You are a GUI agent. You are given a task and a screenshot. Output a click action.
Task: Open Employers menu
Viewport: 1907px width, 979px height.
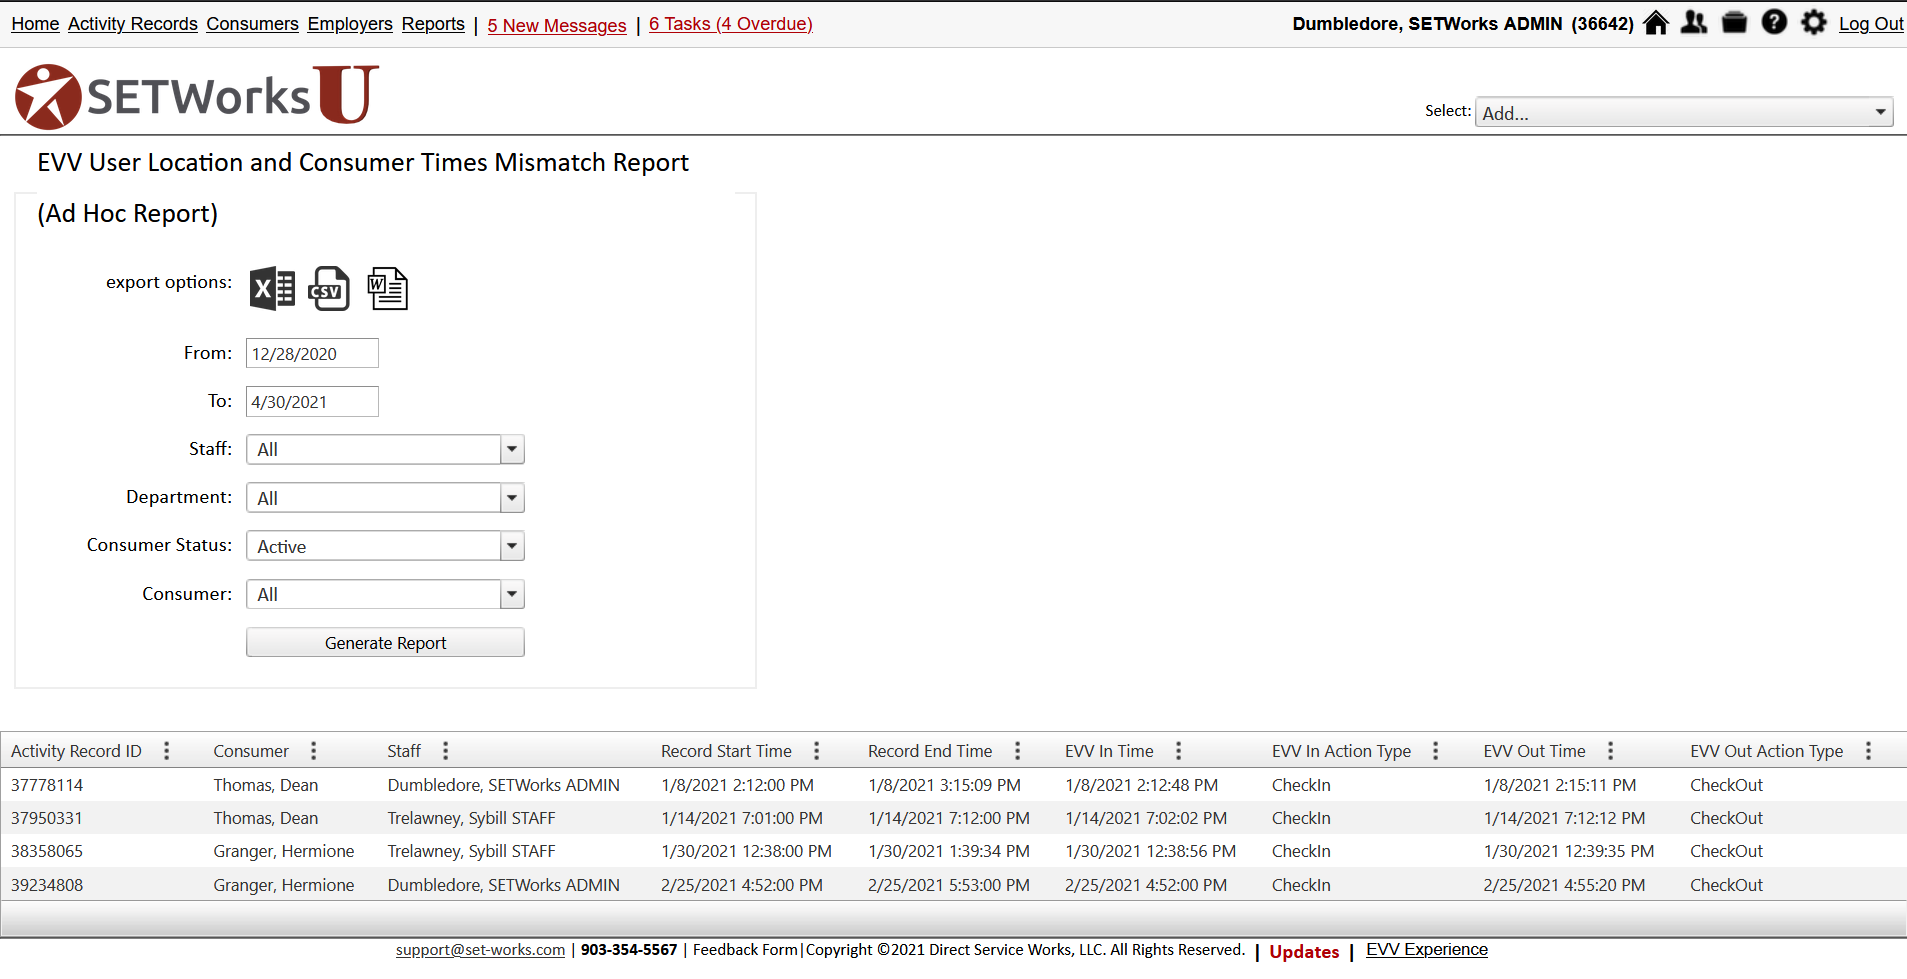(x=350, y=24)
